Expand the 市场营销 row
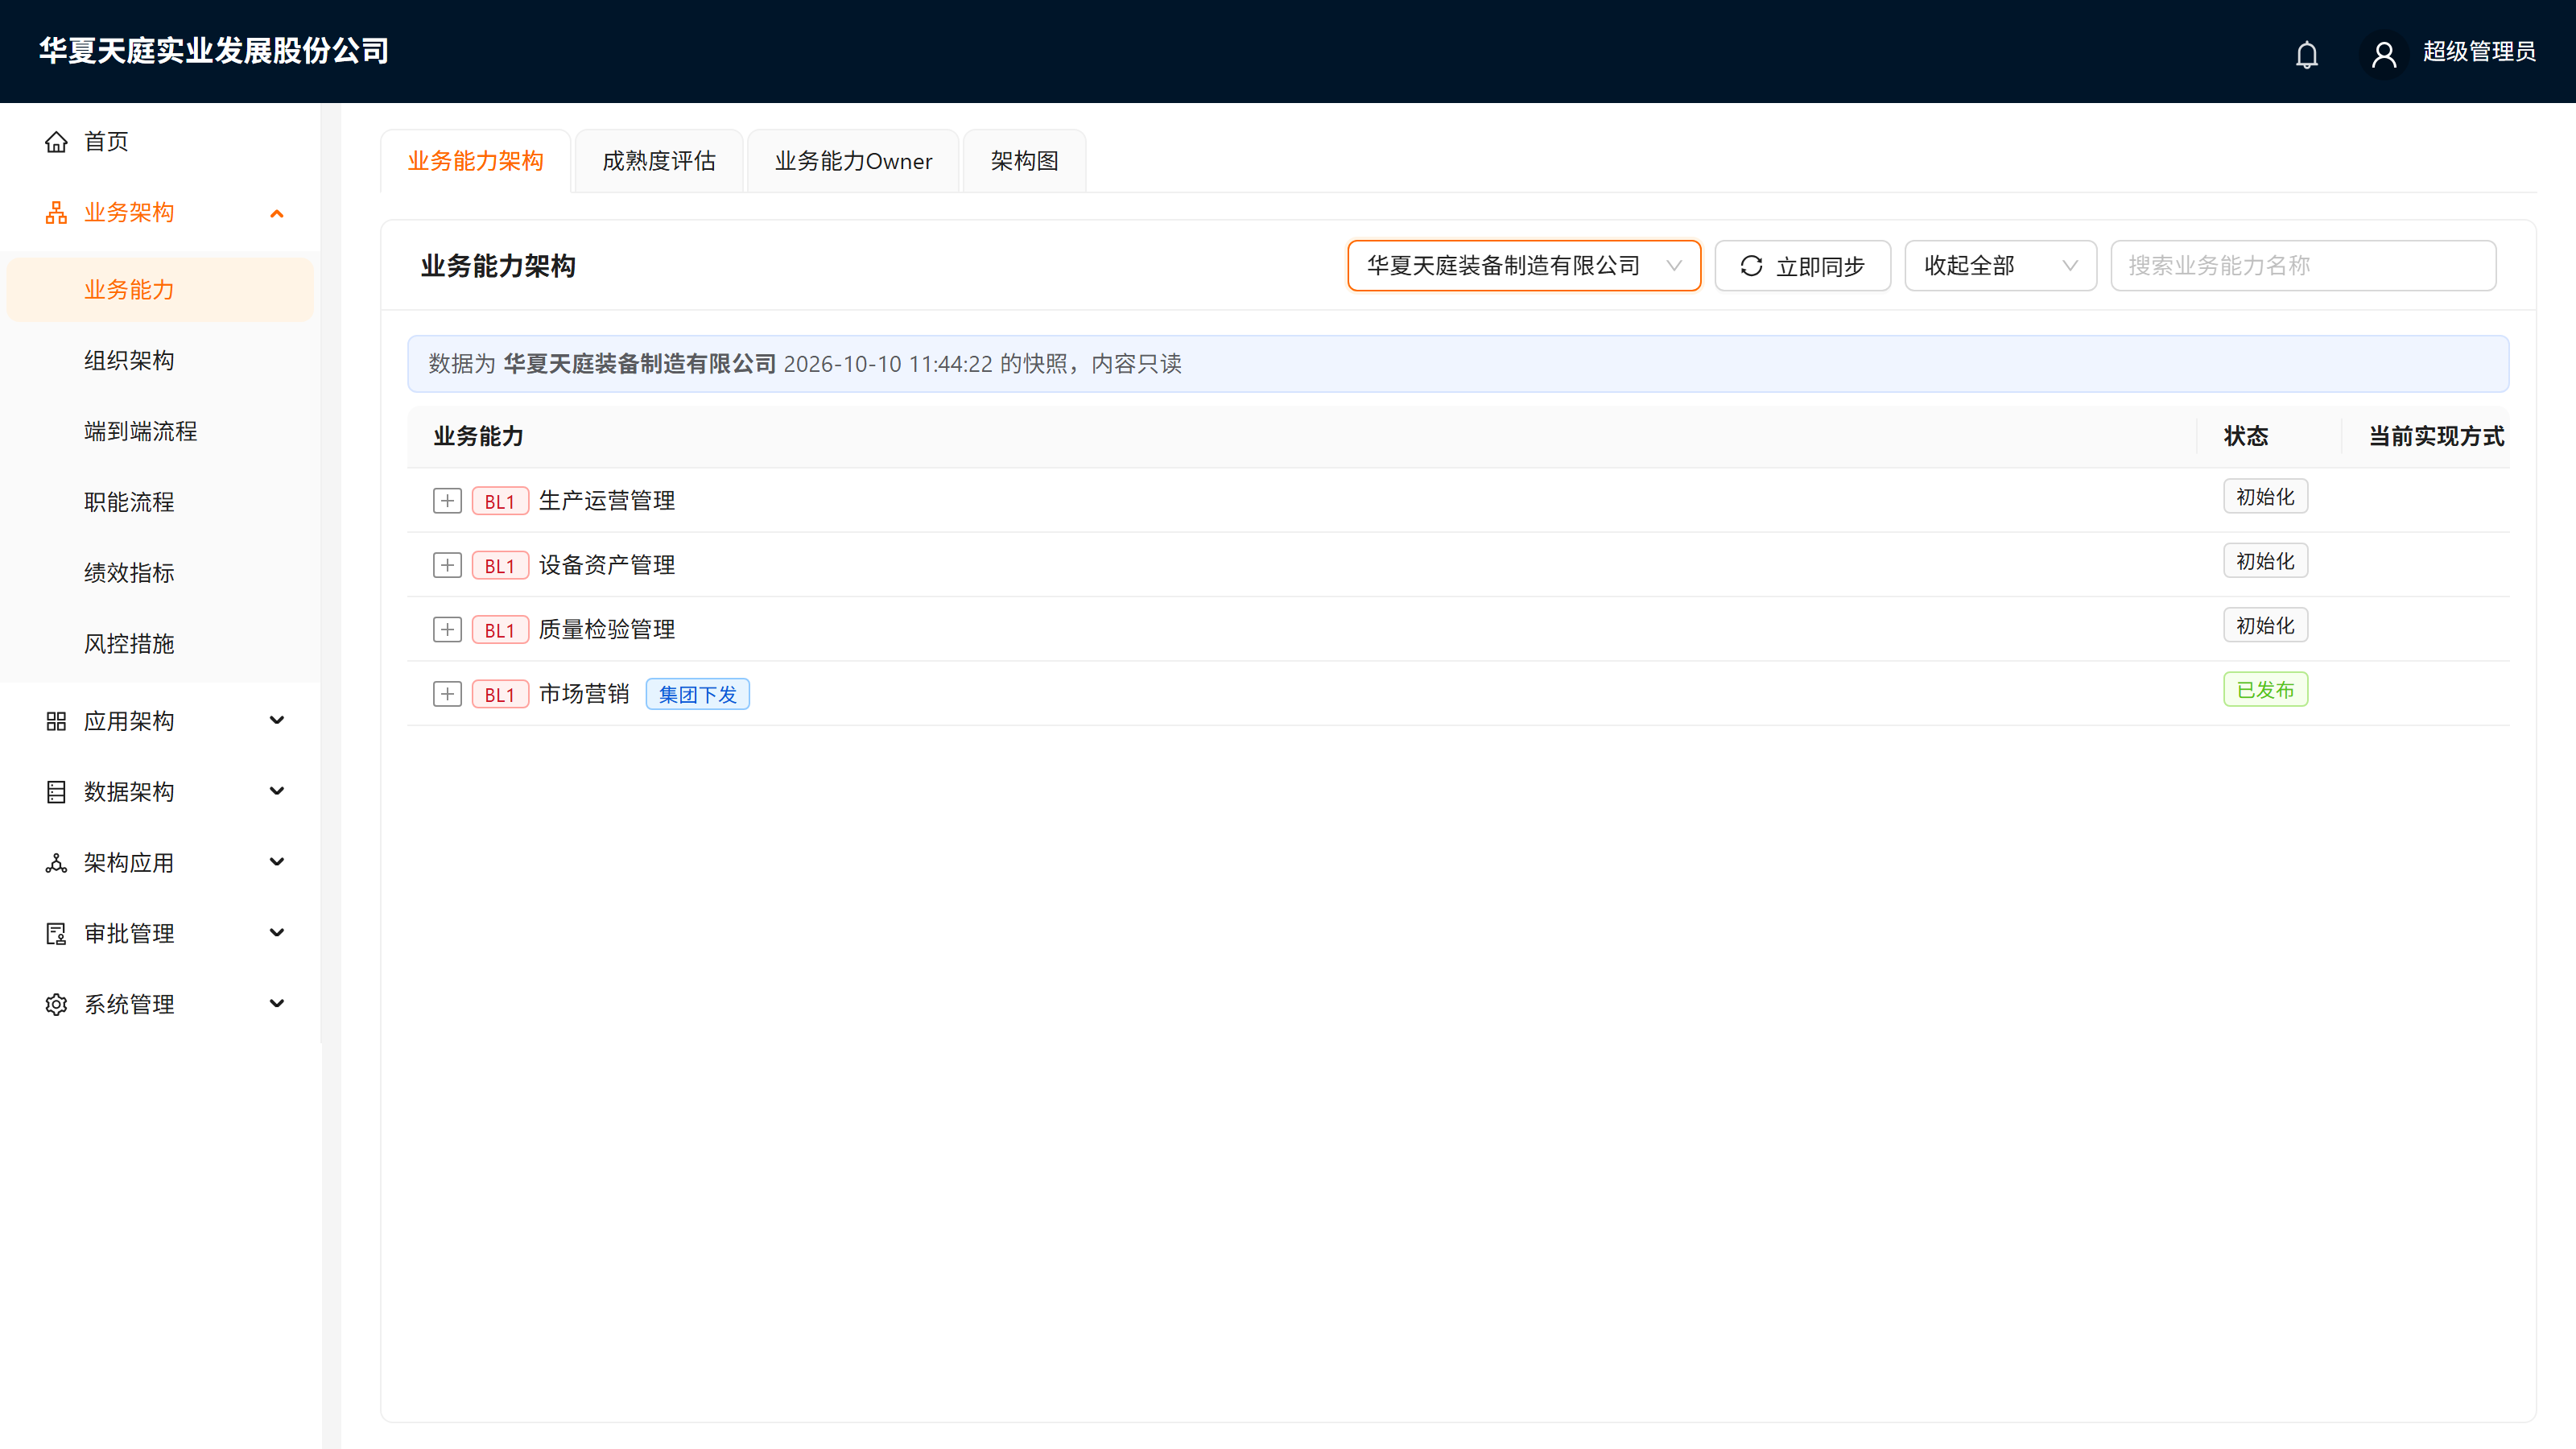Image resolution: width=2576 pixels, height=1449 pixels. (447, 694)
